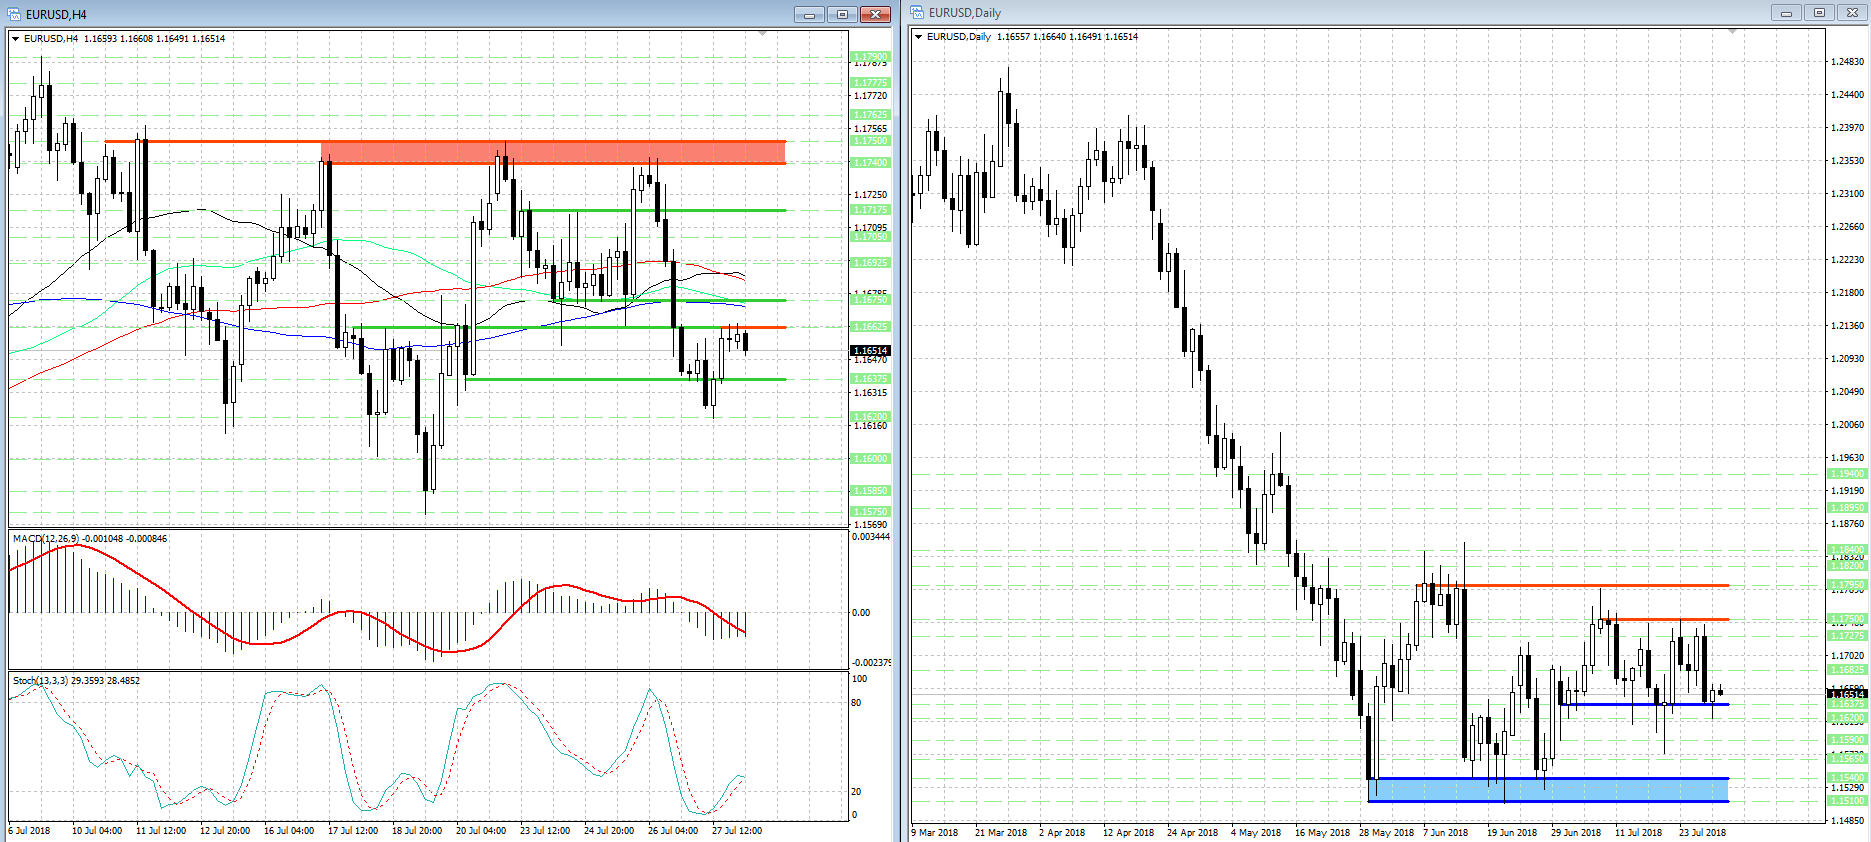Click the current price tag 1.16514 on the H4 scale
The height and width of the screenshot is (842, 1871).
870,351
